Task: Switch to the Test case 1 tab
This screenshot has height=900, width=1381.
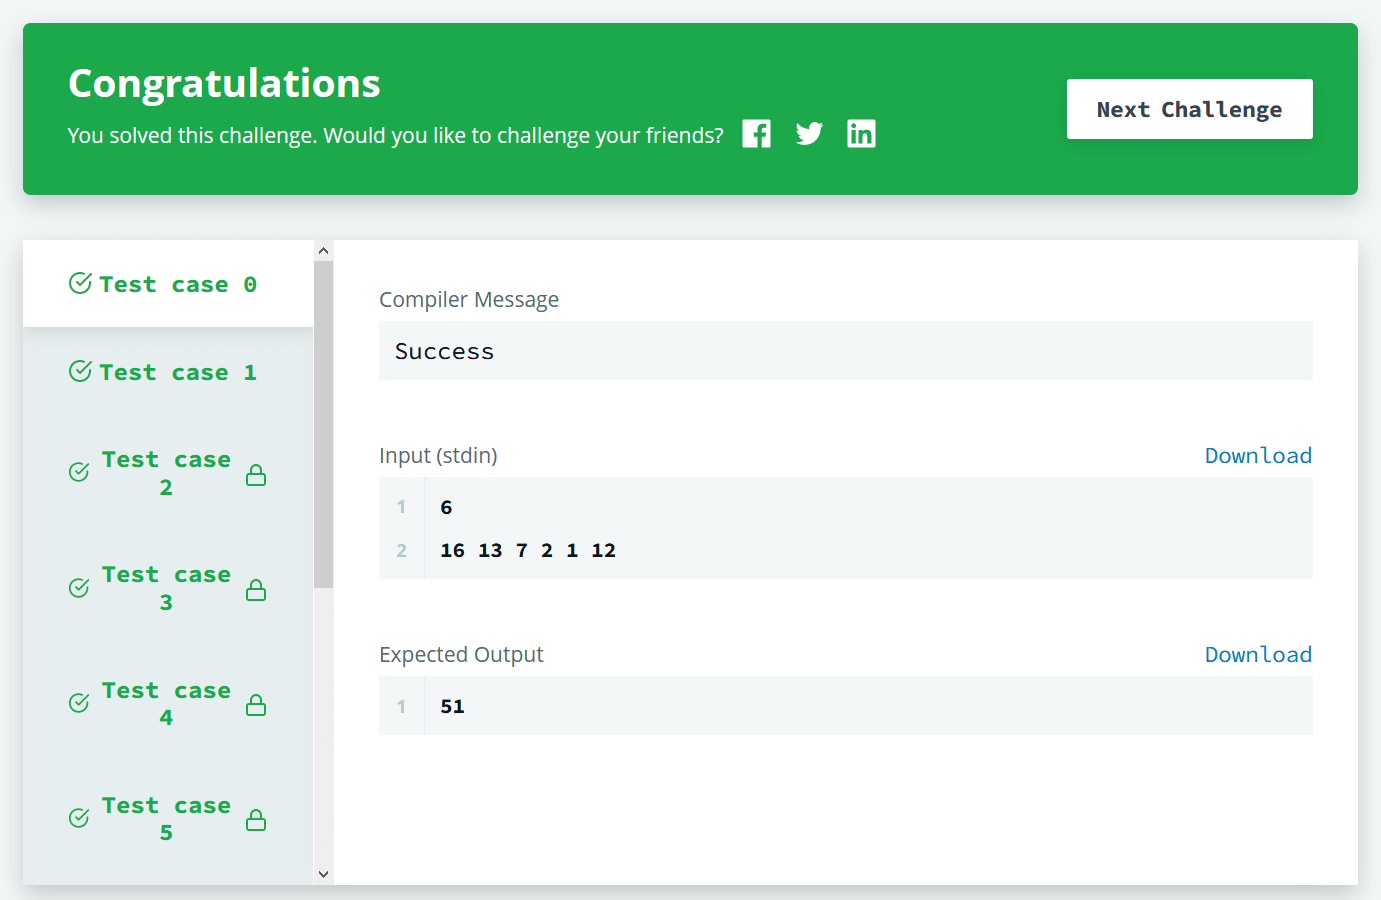Action: click(168, 372)
